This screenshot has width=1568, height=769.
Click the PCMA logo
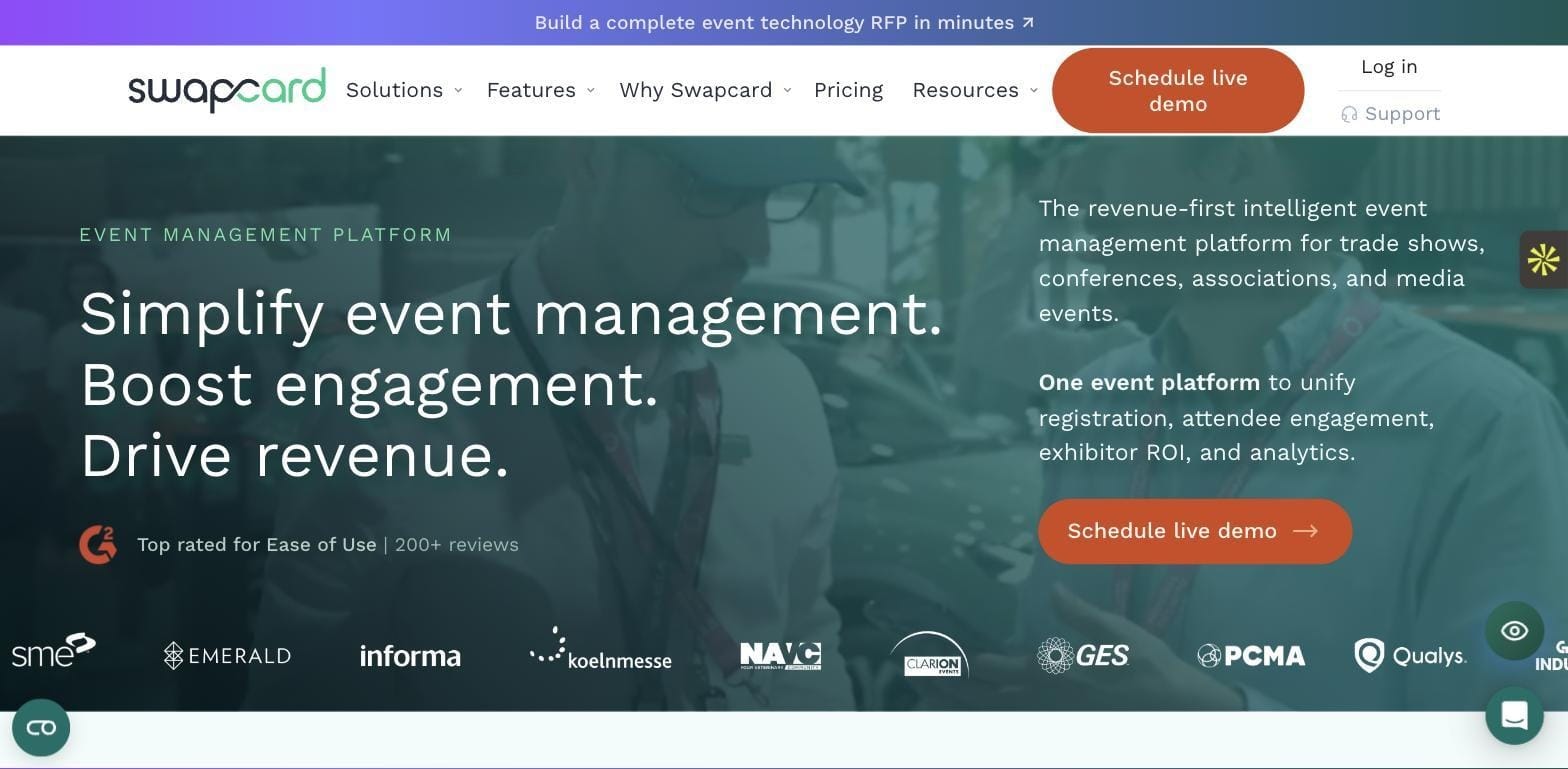(1251, 656)
